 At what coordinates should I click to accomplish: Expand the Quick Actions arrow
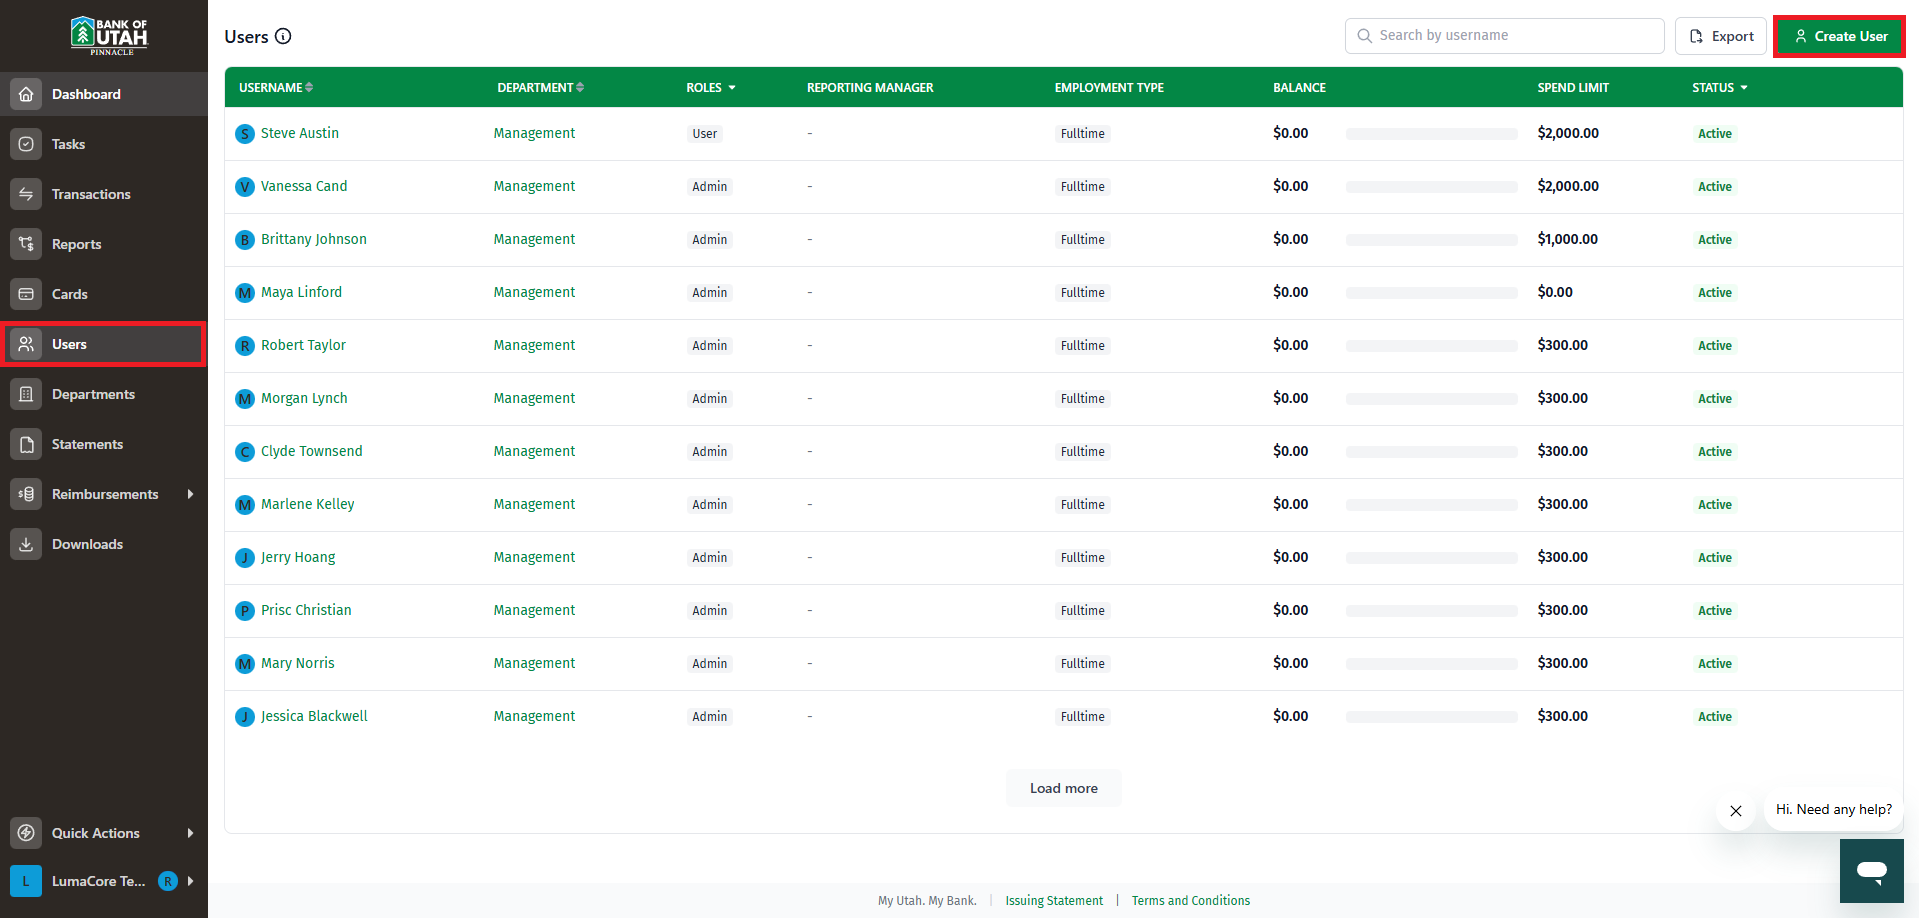190,833
